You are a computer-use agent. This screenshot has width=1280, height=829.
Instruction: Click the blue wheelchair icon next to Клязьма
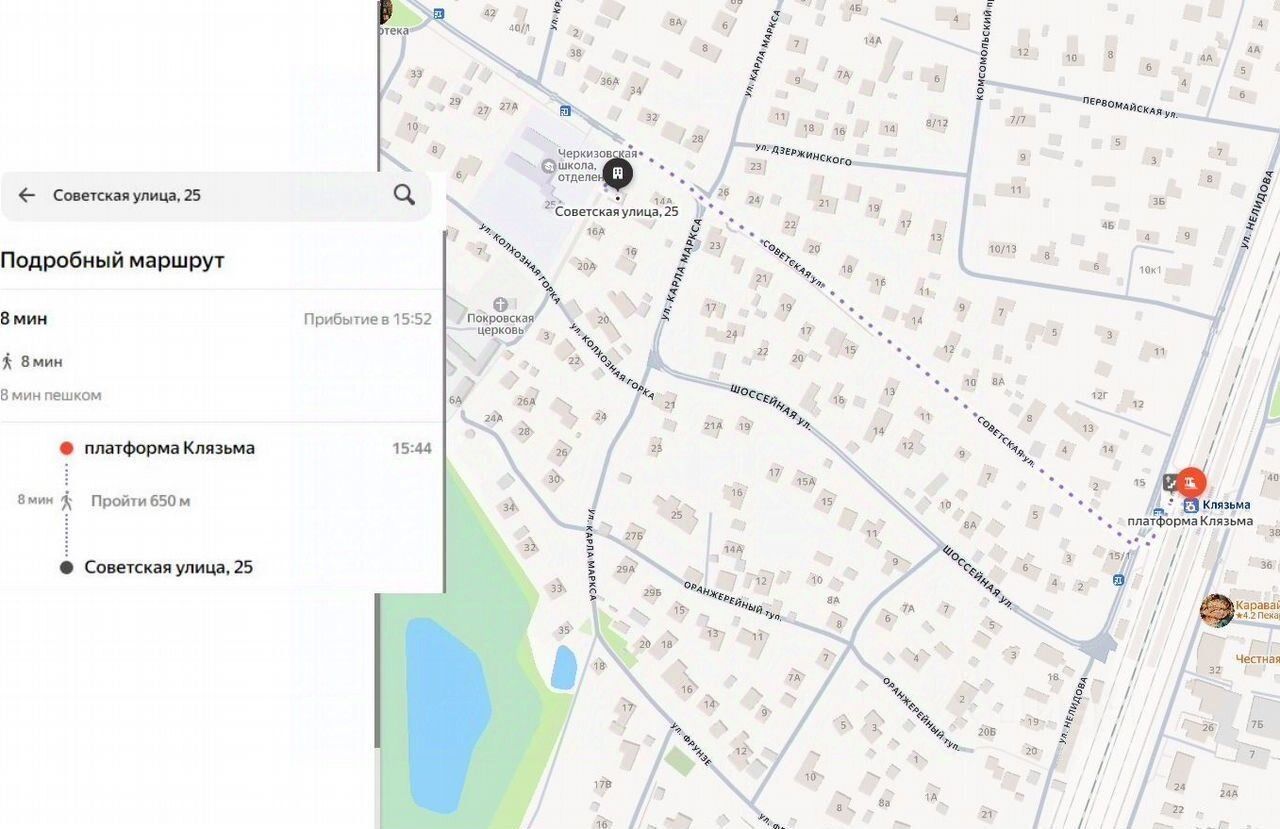[x=1191, y=505]
